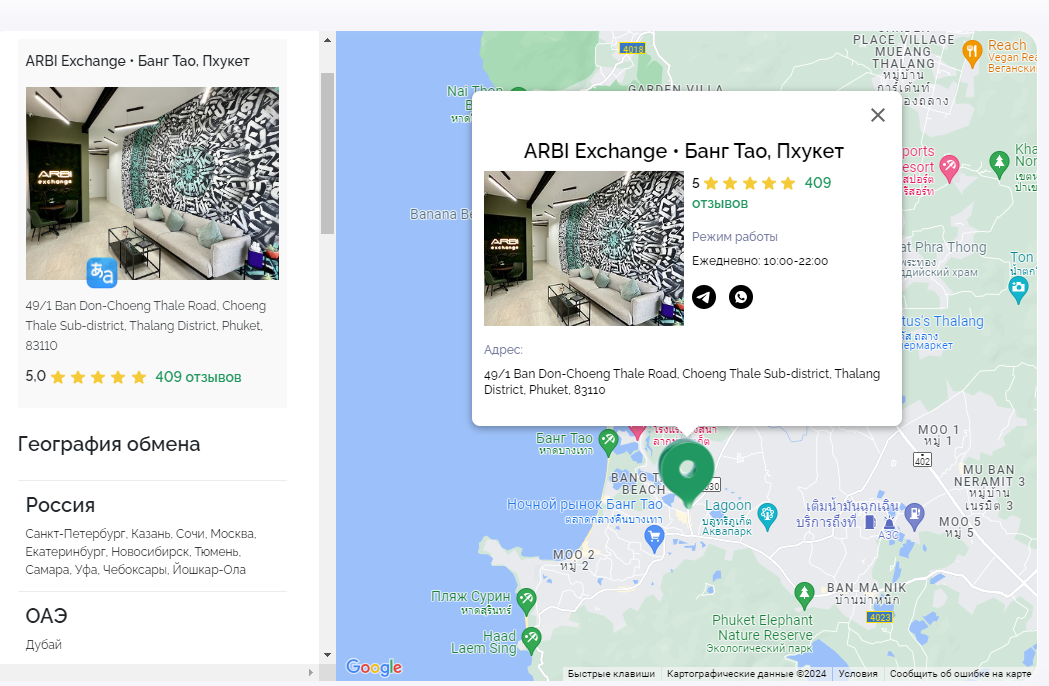The height and width of the screenshot is (686, 1049).
Task: Click the BAN MA NIK map label
Action: click(866, 588)
